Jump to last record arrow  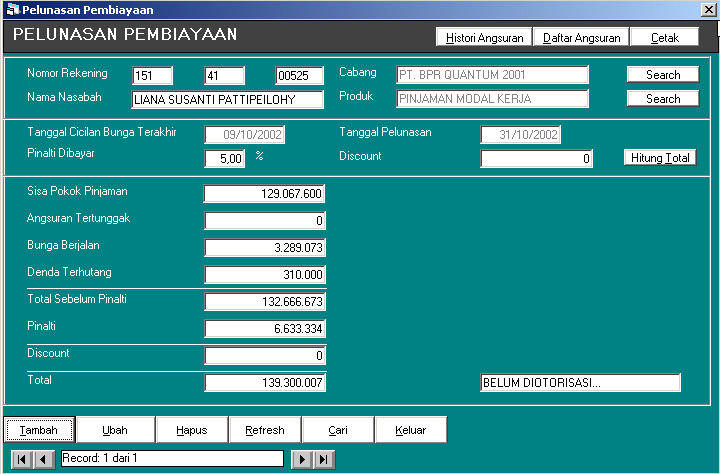324,459
